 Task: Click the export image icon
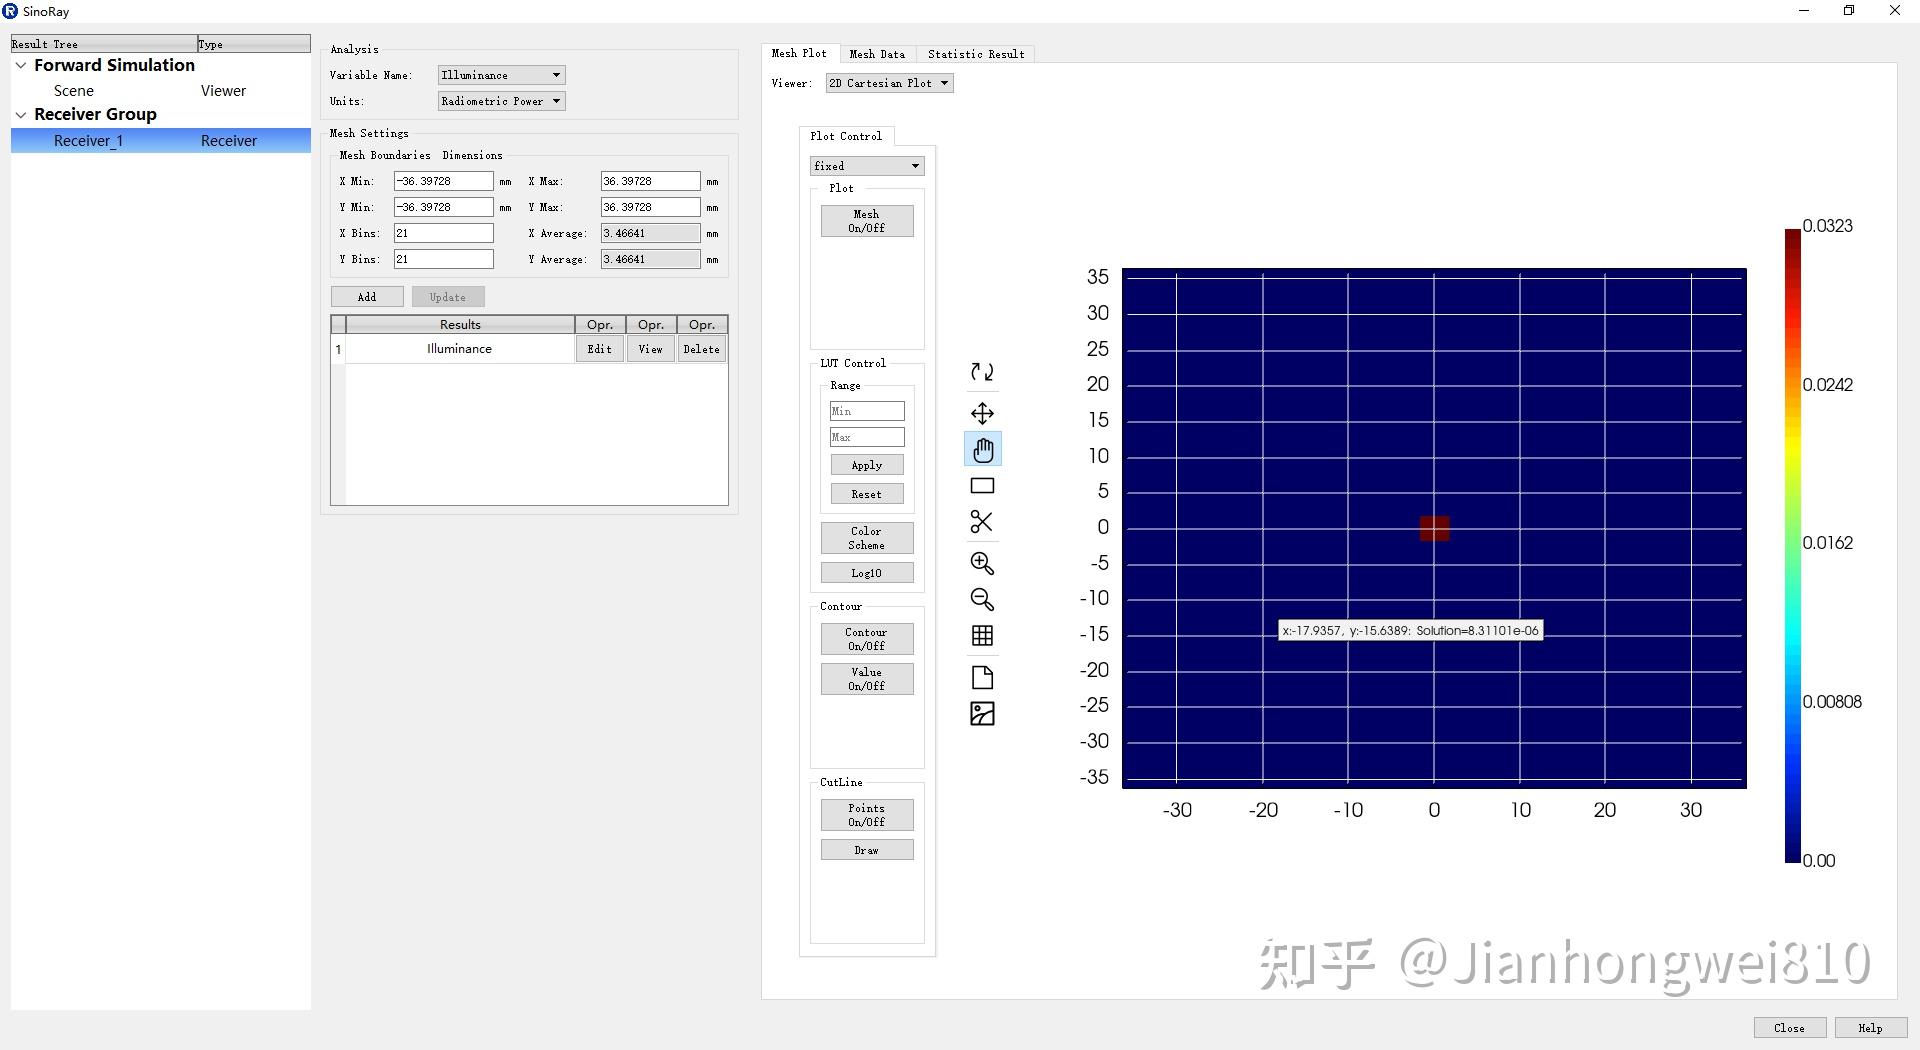983,713
